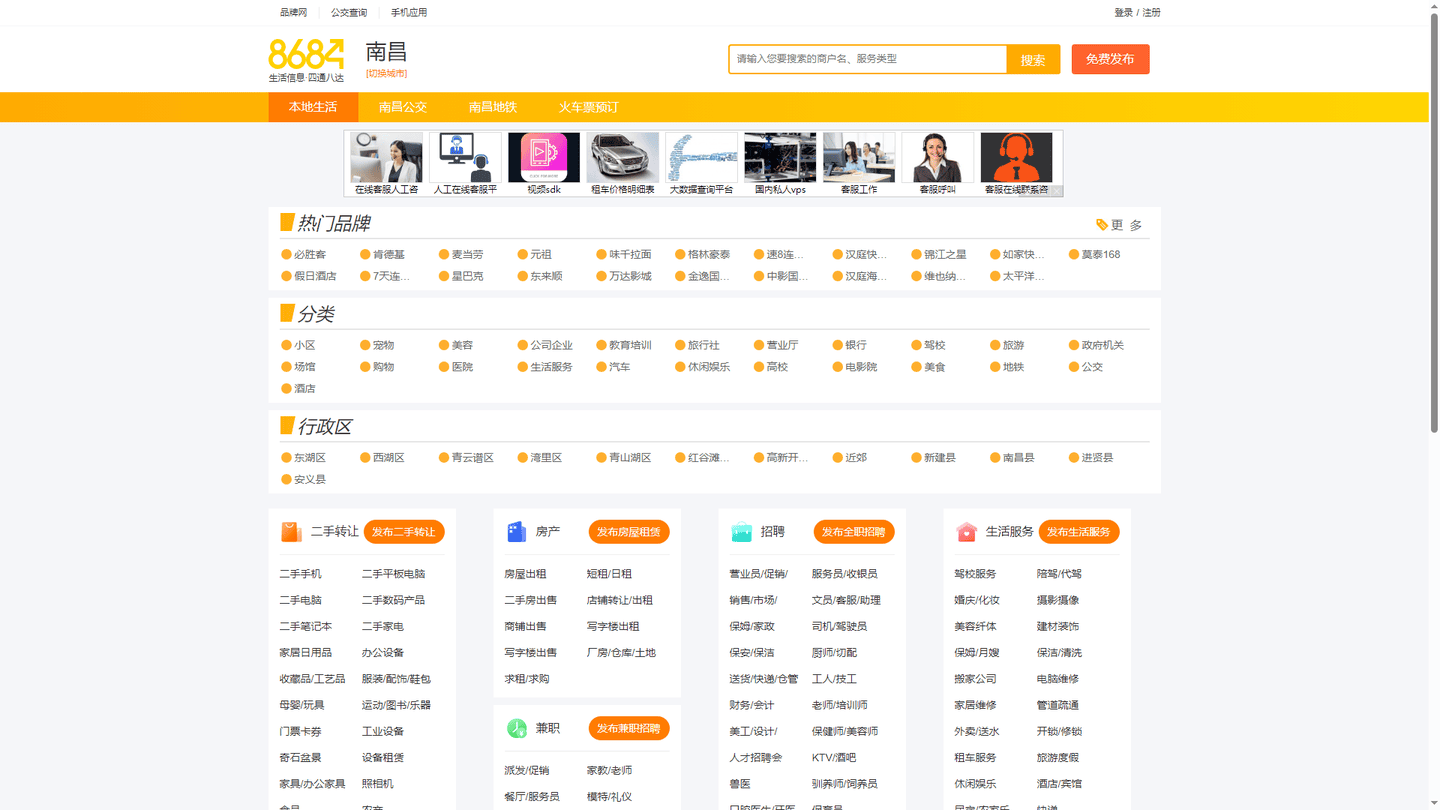Open the 莫泰168 brand link
Screen dimensions: 1440x810
pos(1101,254)
